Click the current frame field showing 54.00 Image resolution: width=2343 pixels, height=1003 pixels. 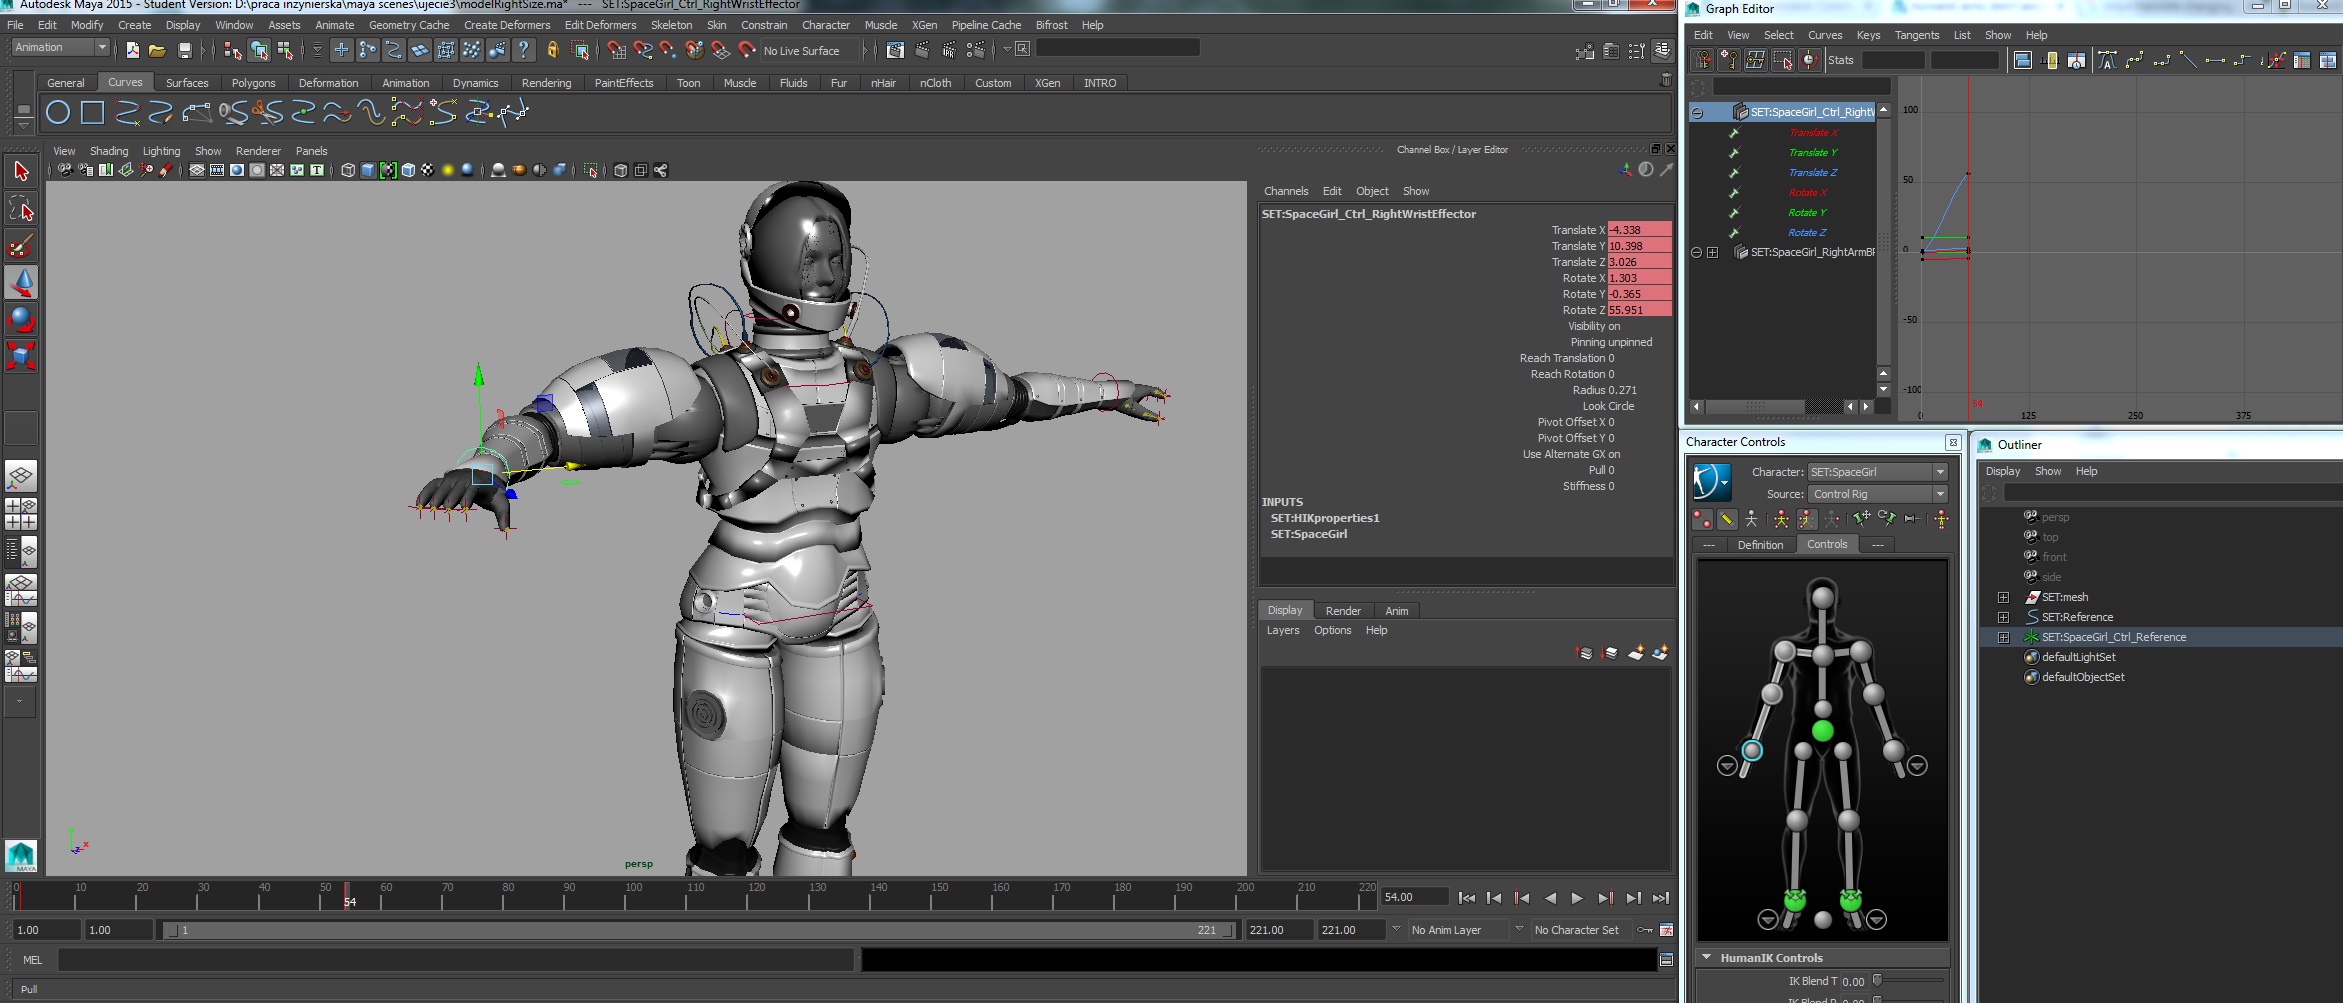(x=1414, y=897)
